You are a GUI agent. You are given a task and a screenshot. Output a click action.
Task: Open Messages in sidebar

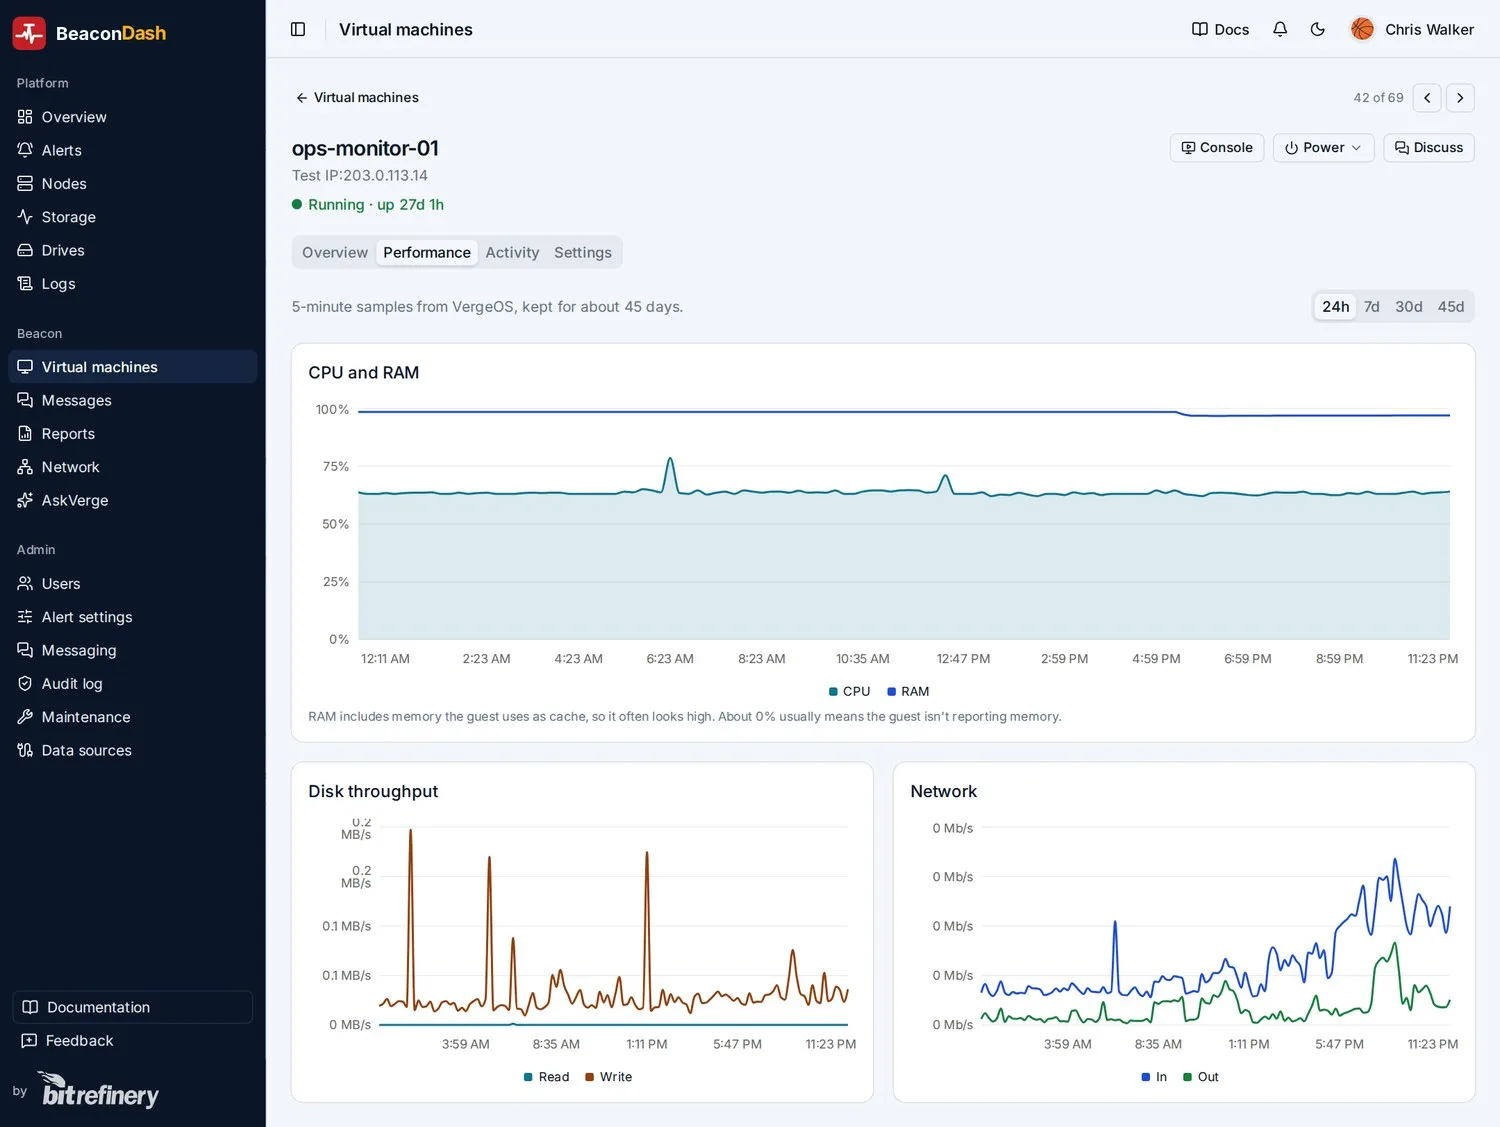point(132,400)
